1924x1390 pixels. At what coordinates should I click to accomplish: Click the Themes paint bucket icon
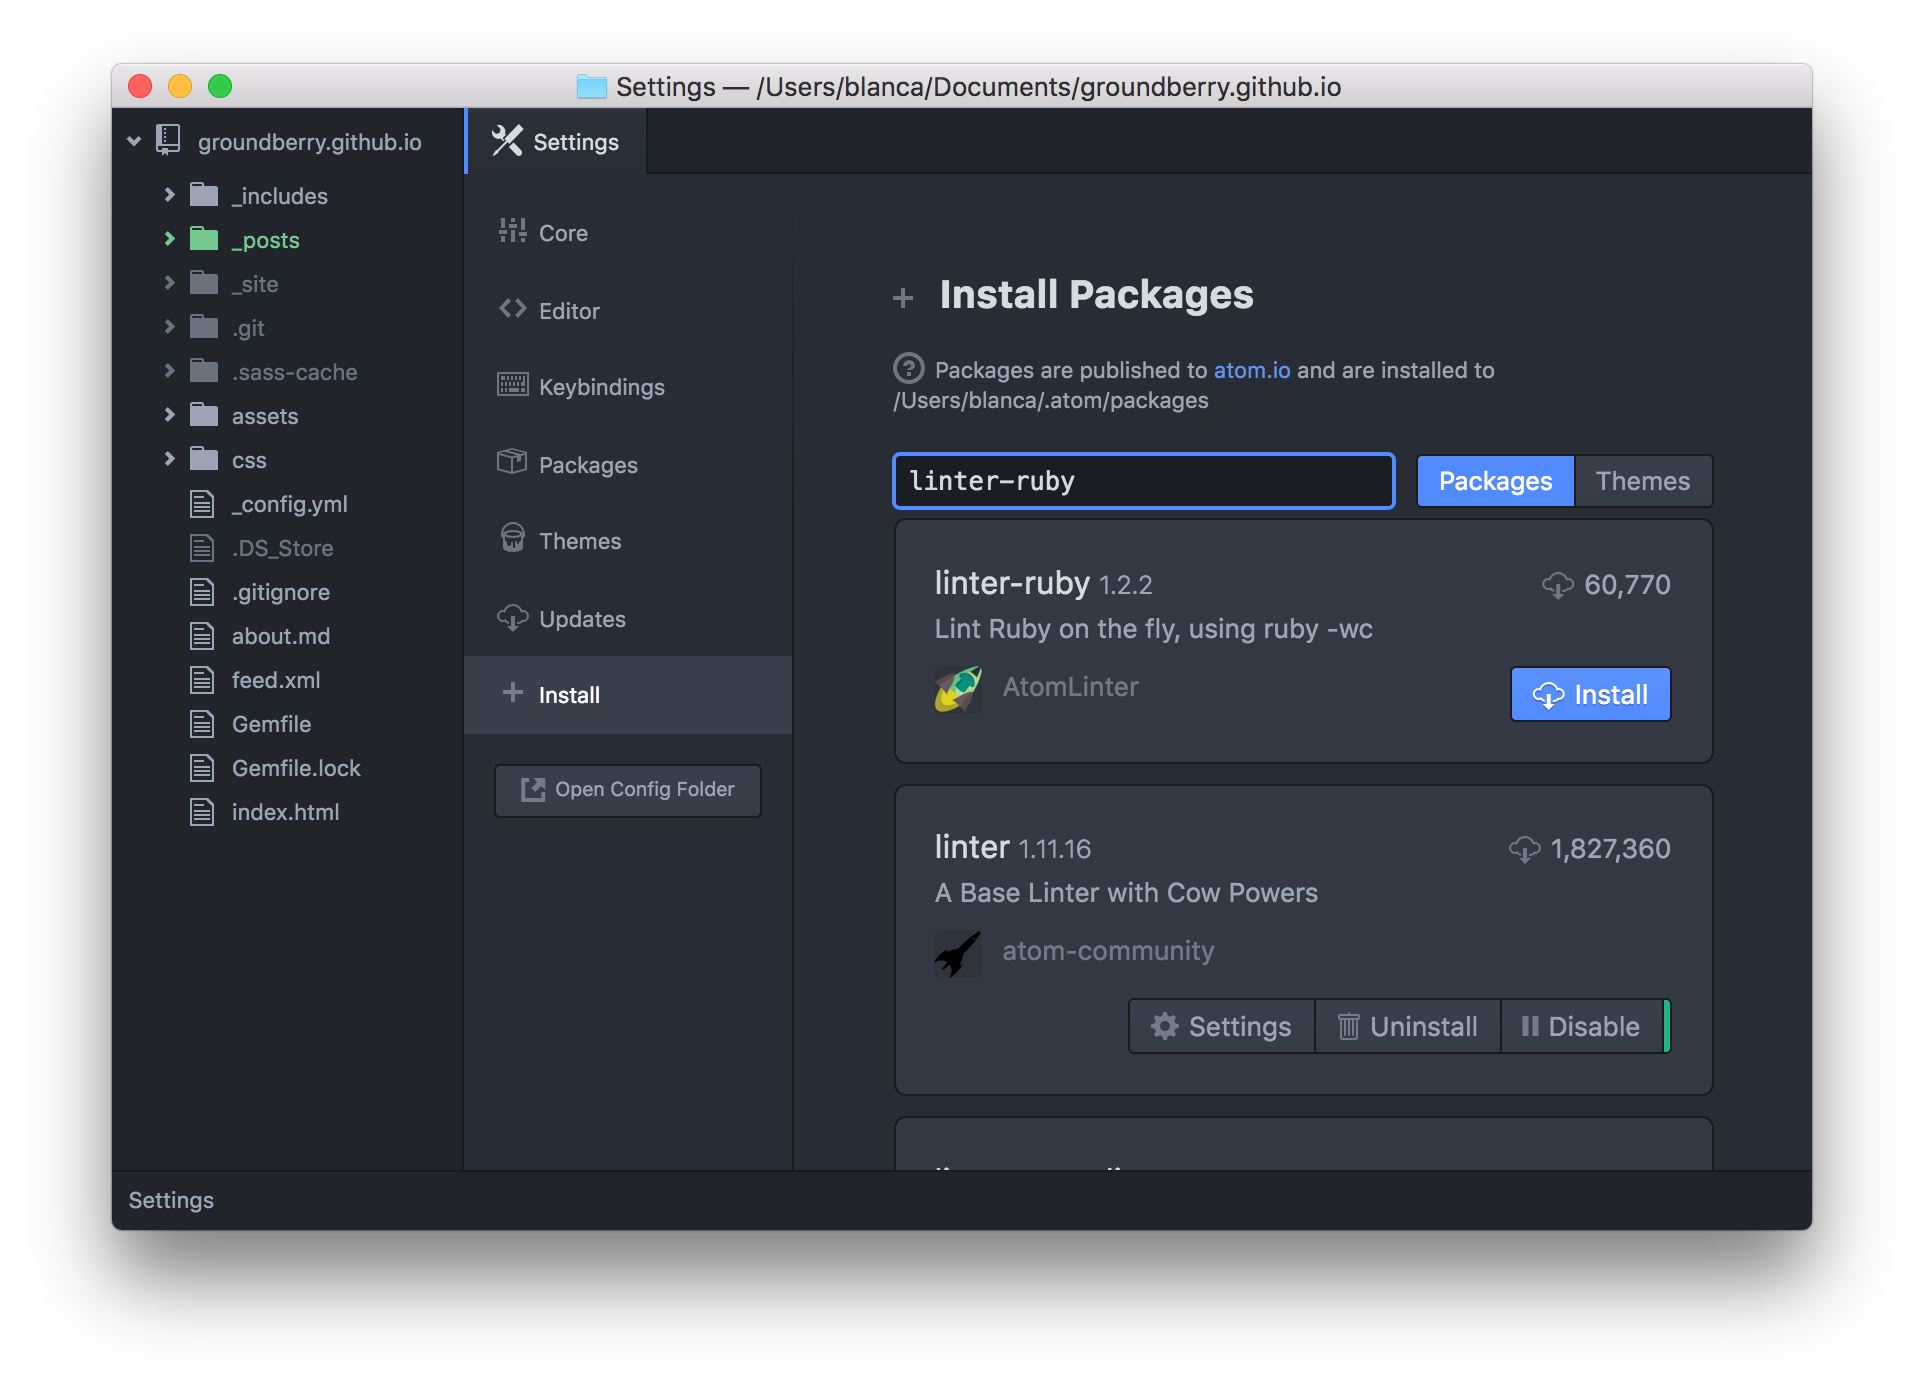[x=513, y=539]
